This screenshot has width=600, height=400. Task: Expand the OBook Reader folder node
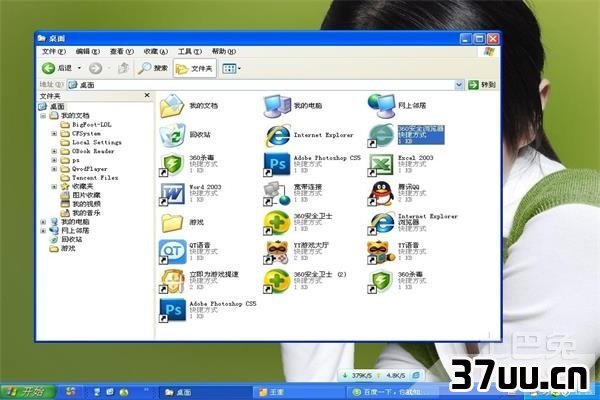[54, 151]
